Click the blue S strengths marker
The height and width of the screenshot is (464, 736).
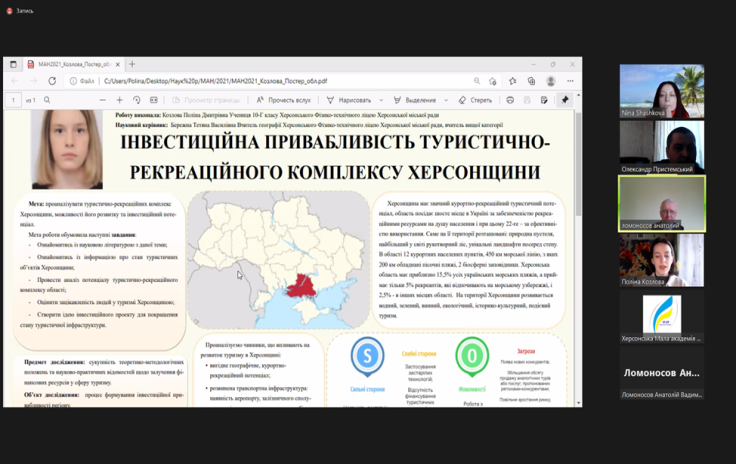pyautogui.click(x=368, y=357)
